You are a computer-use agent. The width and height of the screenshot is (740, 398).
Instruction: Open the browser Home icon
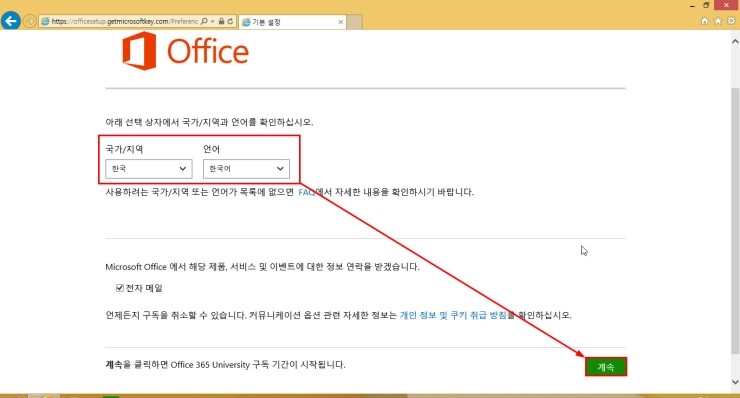pos(705,21)
